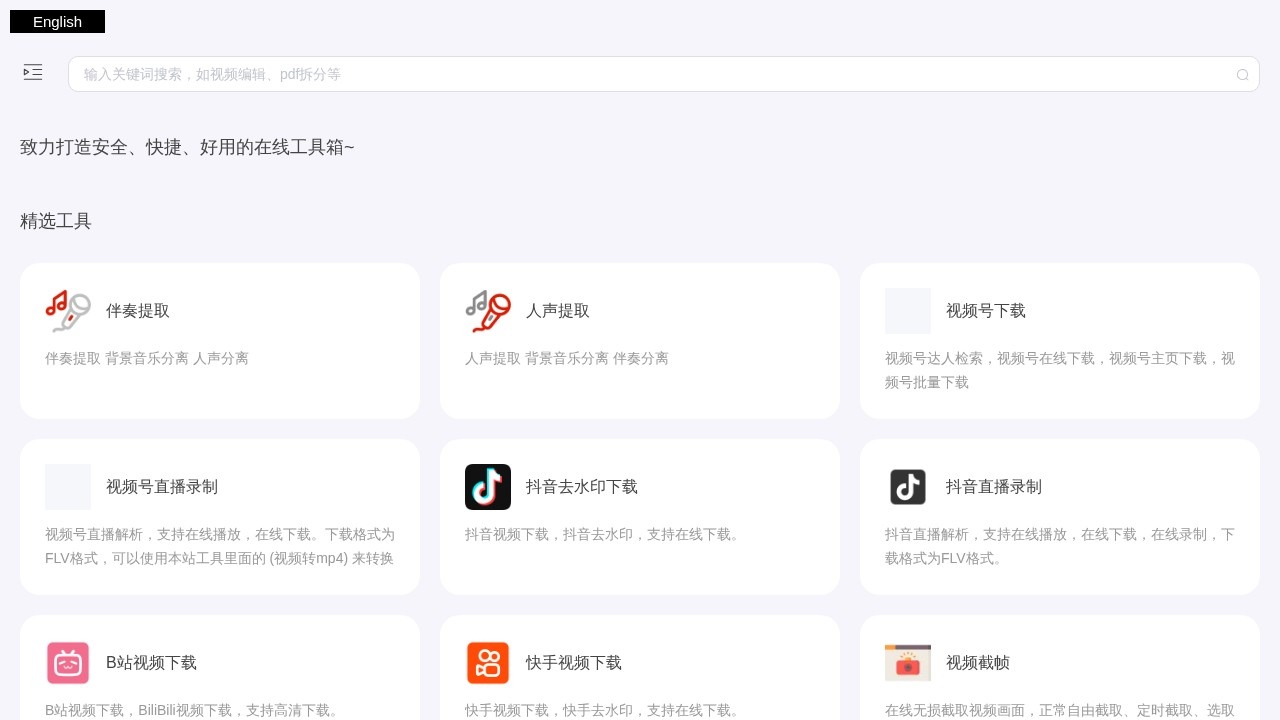Image resolution: width=1280 pixels, height=720 pixels.
Task: Open the B站视频下载 title link
Action: tap(152, 663)
